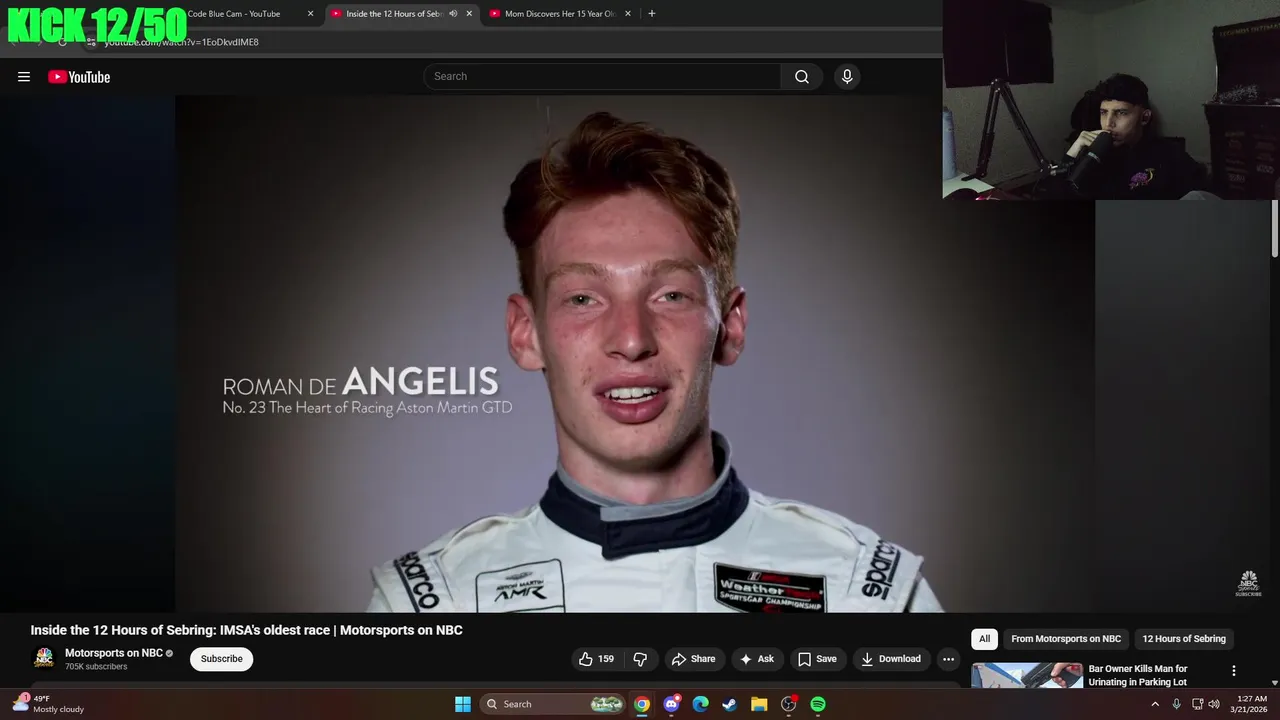Open the Motorsports on NBC channel avatar
Viewport: 1280px width, 720px height.
point(44,658)
